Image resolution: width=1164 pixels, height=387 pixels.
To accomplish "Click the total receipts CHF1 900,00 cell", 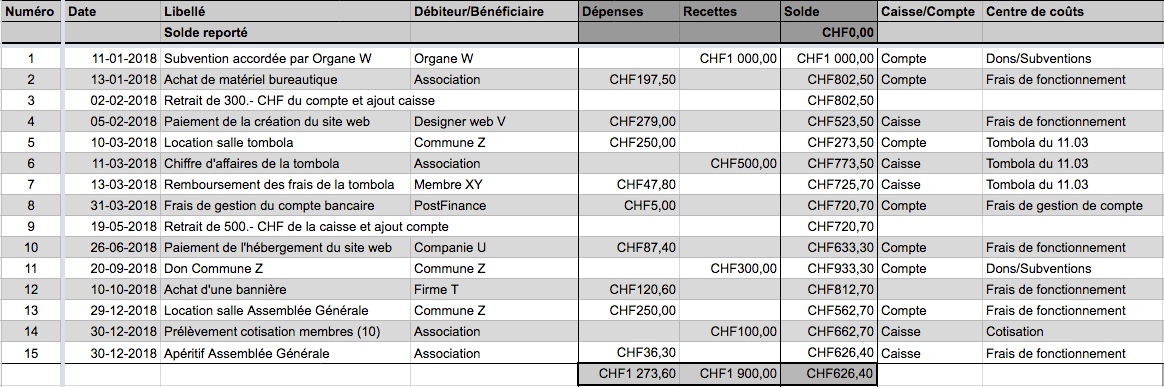I will pyautogui.click(x=729, y=374).
